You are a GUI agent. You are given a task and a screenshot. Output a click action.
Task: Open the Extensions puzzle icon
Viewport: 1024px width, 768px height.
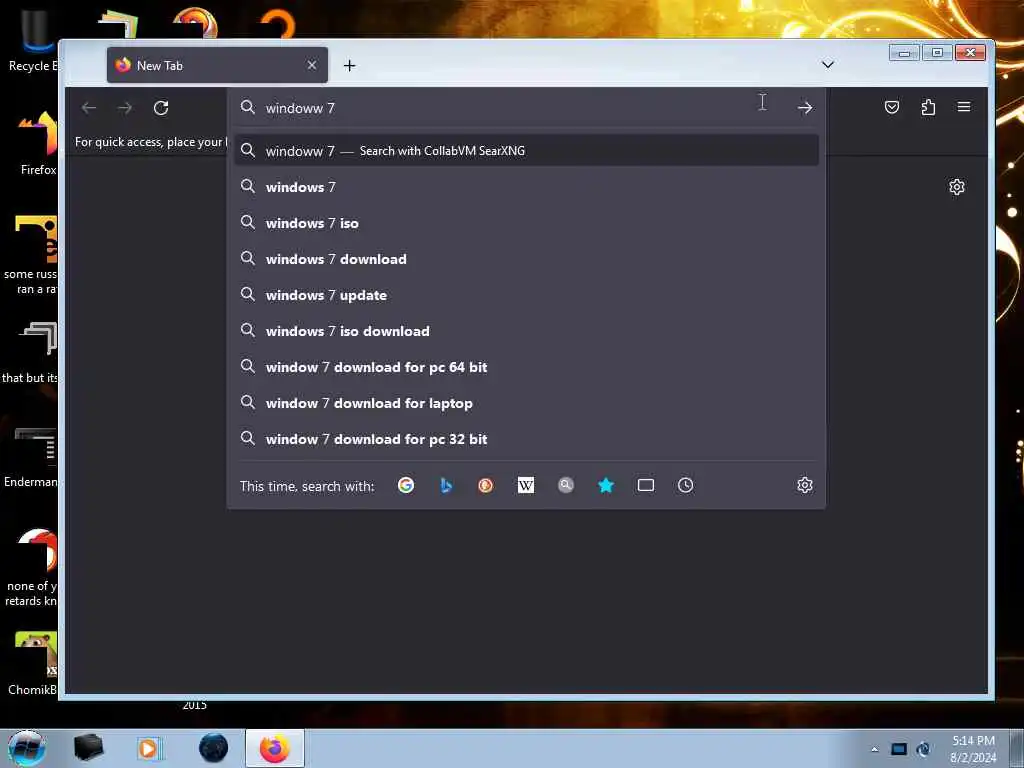[x=928, y=107]
